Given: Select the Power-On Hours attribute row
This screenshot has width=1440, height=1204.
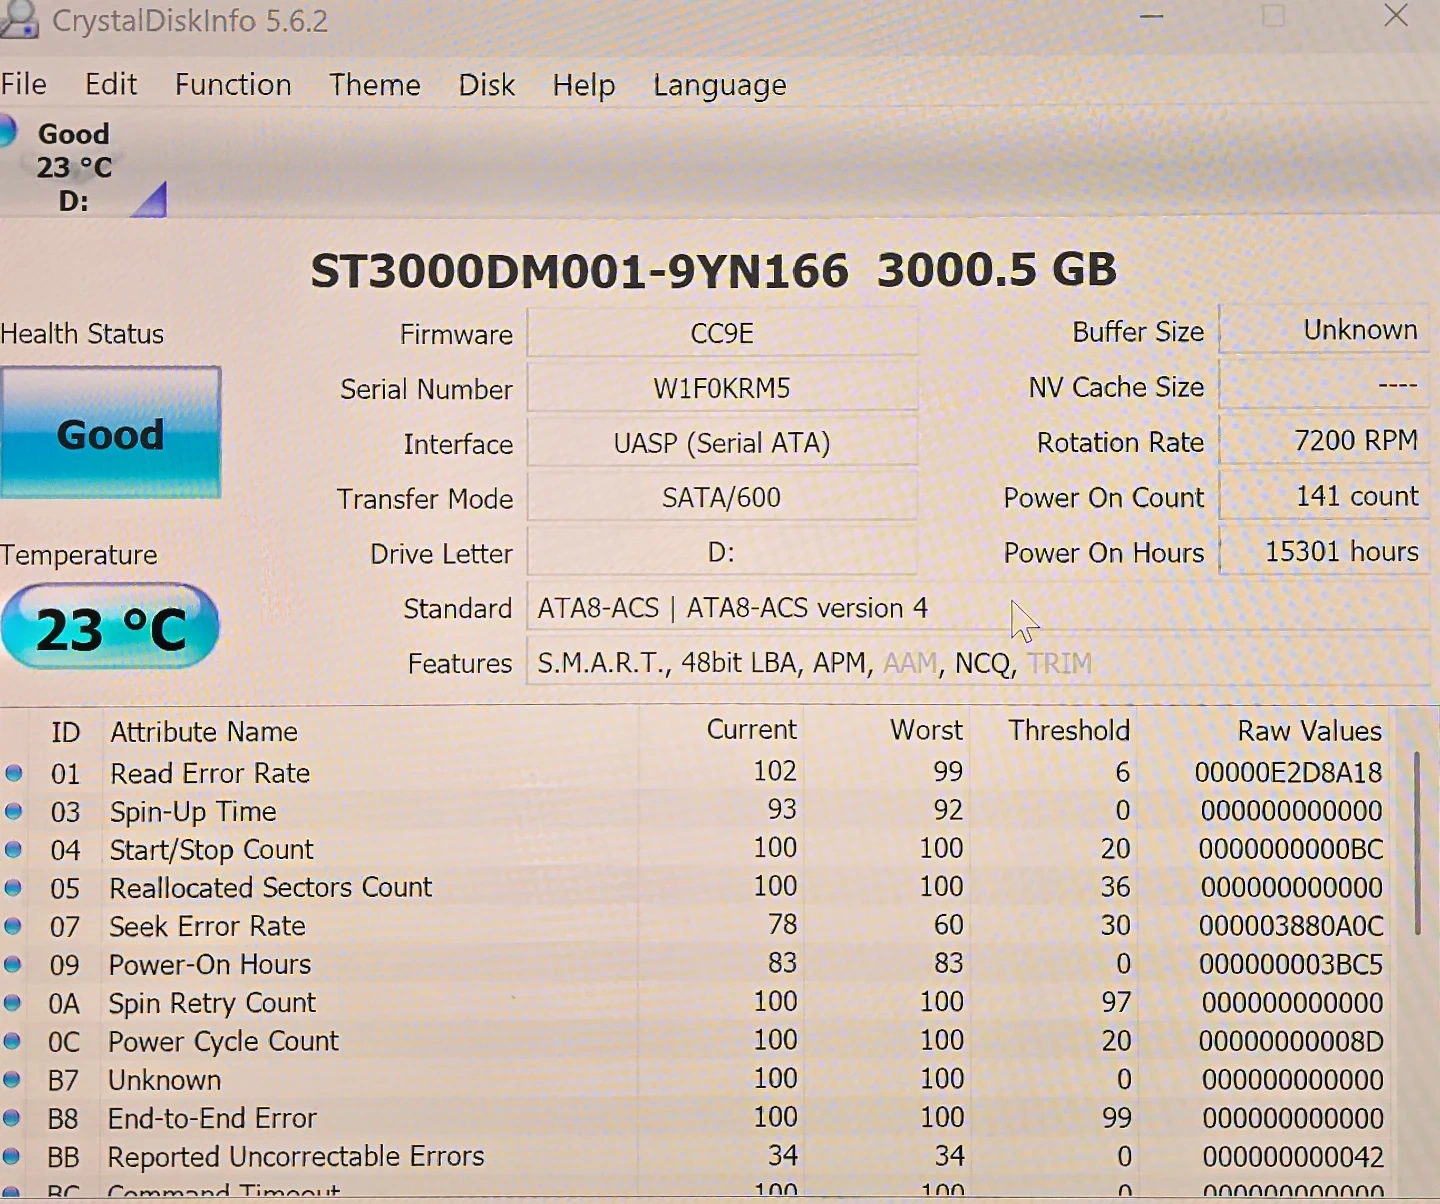Looking at the screenshot, I should coord(210,965).
